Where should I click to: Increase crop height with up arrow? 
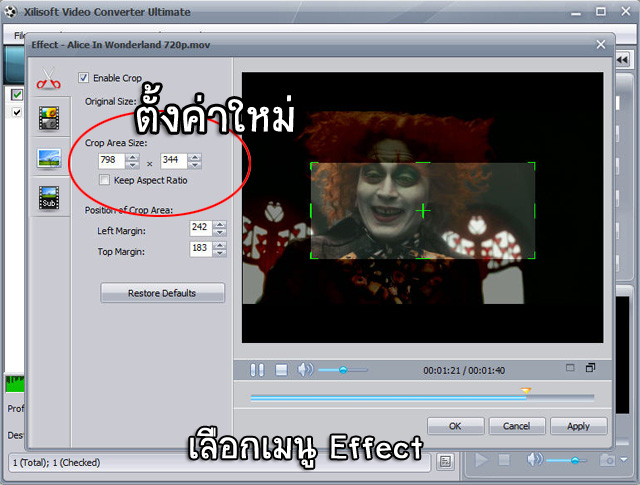[195, 157]
